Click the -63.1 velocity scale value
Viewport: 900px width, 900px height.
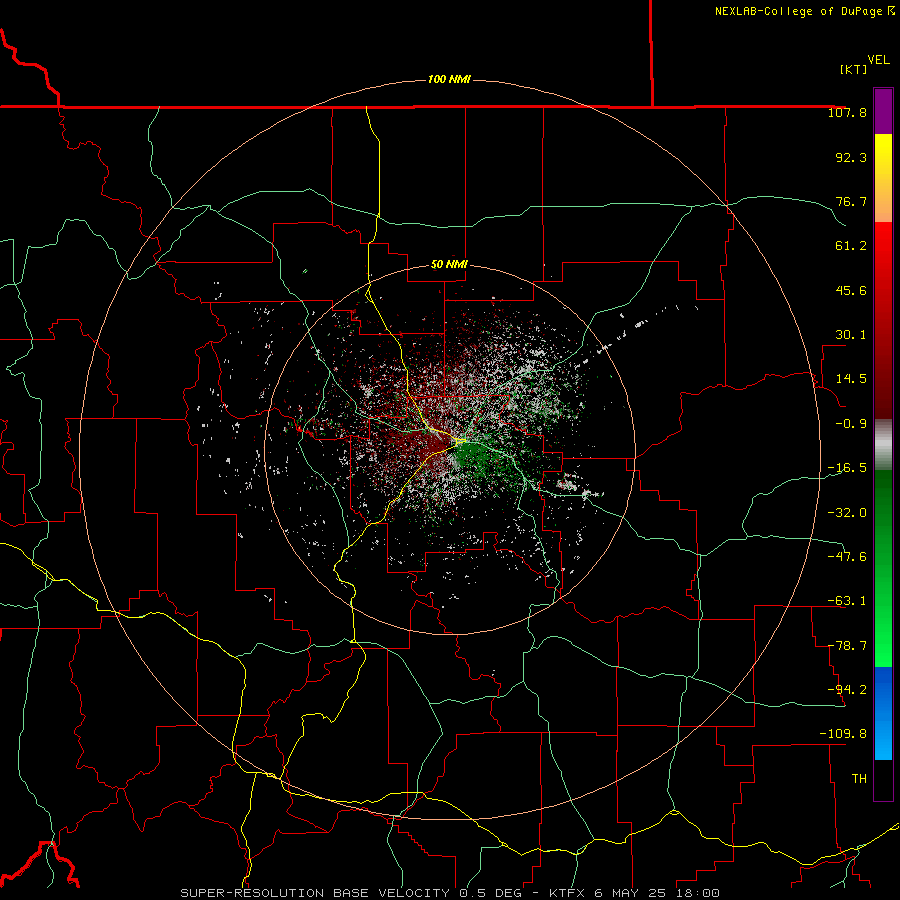point(847,601)
